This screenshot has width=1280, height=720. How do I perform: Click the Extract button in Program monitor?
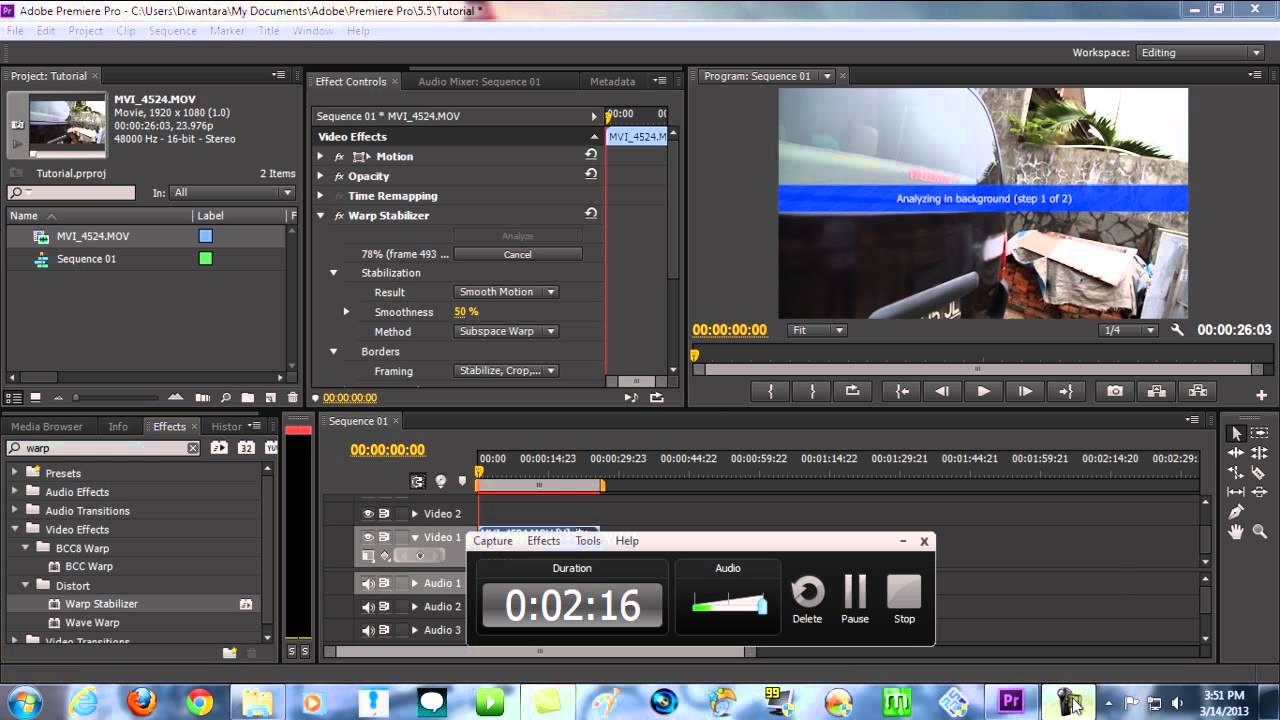[x=1197, y=392]
